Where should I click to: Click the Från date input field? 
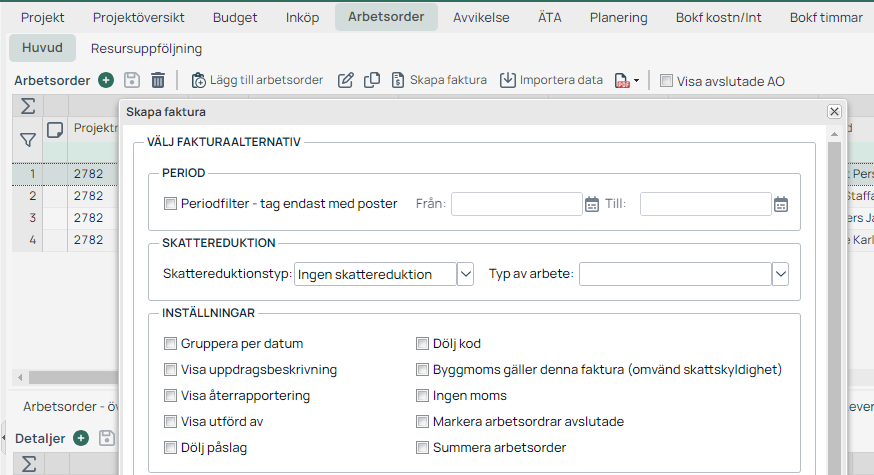pos(516,204)
